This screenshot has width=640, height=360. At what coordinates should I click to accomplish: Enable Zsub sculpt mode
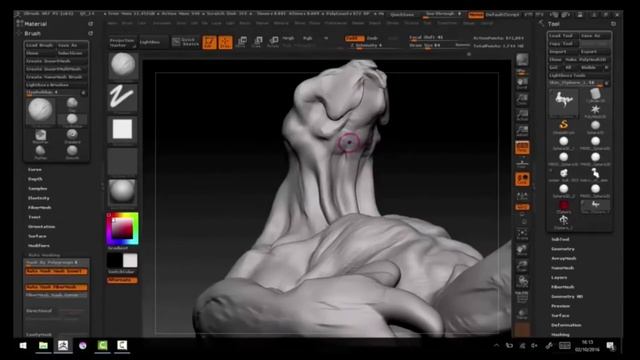click(x=372, y=38)
